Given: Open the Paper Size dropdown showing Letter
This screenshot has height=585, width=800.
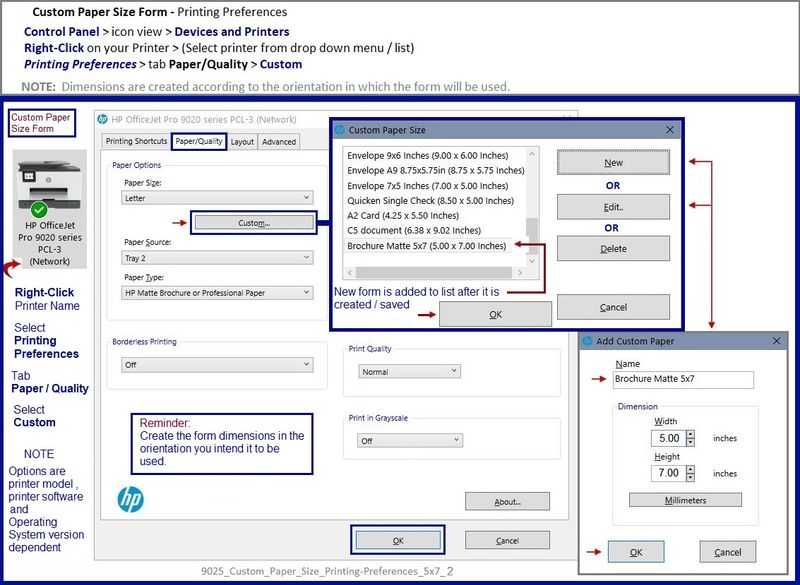Looking at the screenshot, I should pyautogui.click(x=217, y=198).
